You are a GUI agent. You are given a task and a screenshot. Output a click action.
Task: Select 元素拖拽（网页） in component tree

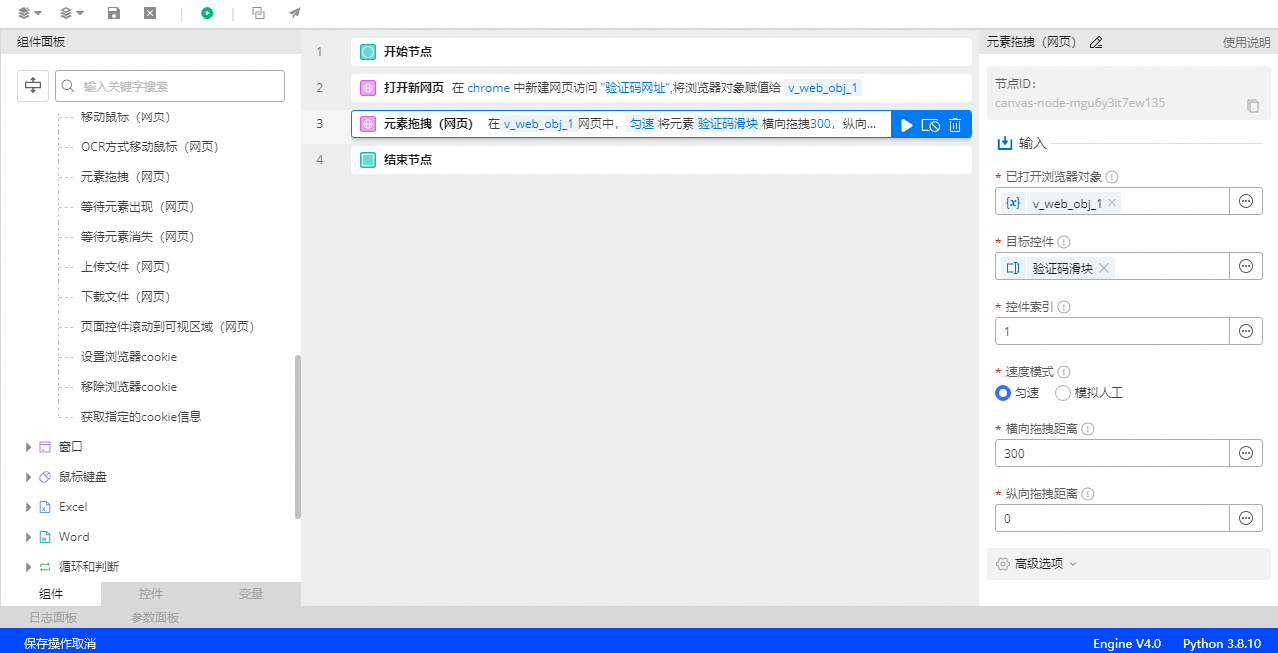[x=126, y=177]
